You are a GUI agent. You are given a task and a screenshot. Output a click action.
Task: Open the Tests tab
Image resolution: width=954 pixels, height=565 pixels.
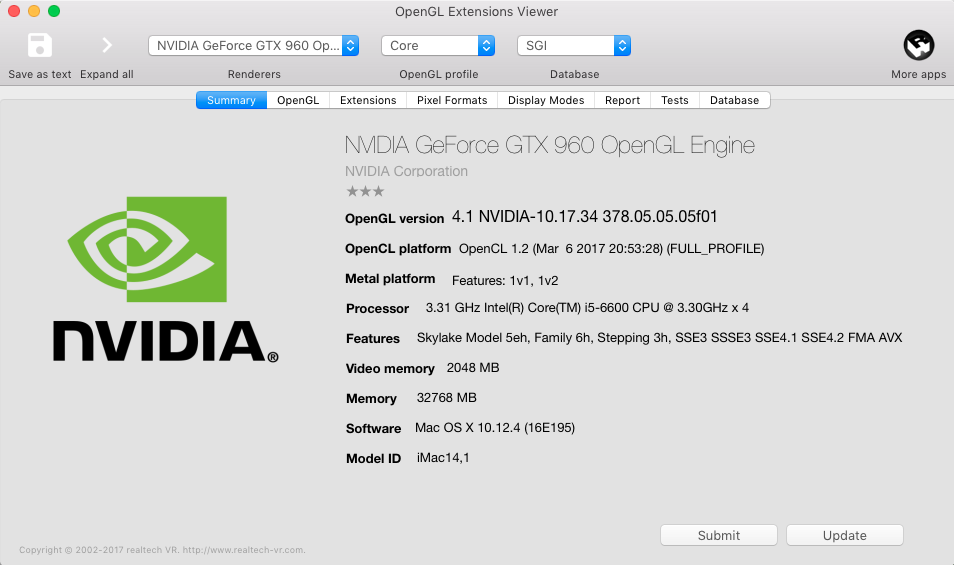[675, 100]
